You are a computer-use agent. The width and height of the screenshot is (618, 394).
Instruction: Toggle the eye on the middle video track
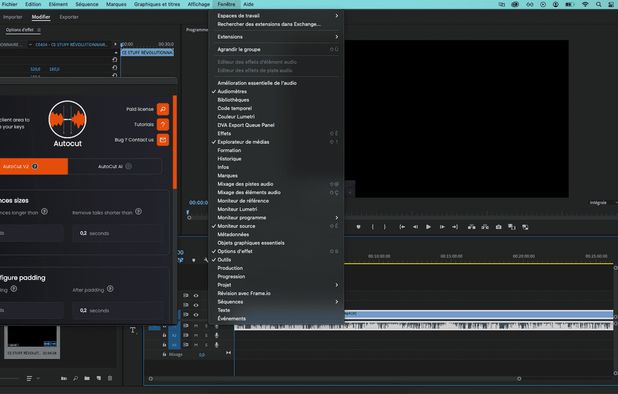point(195,305)
